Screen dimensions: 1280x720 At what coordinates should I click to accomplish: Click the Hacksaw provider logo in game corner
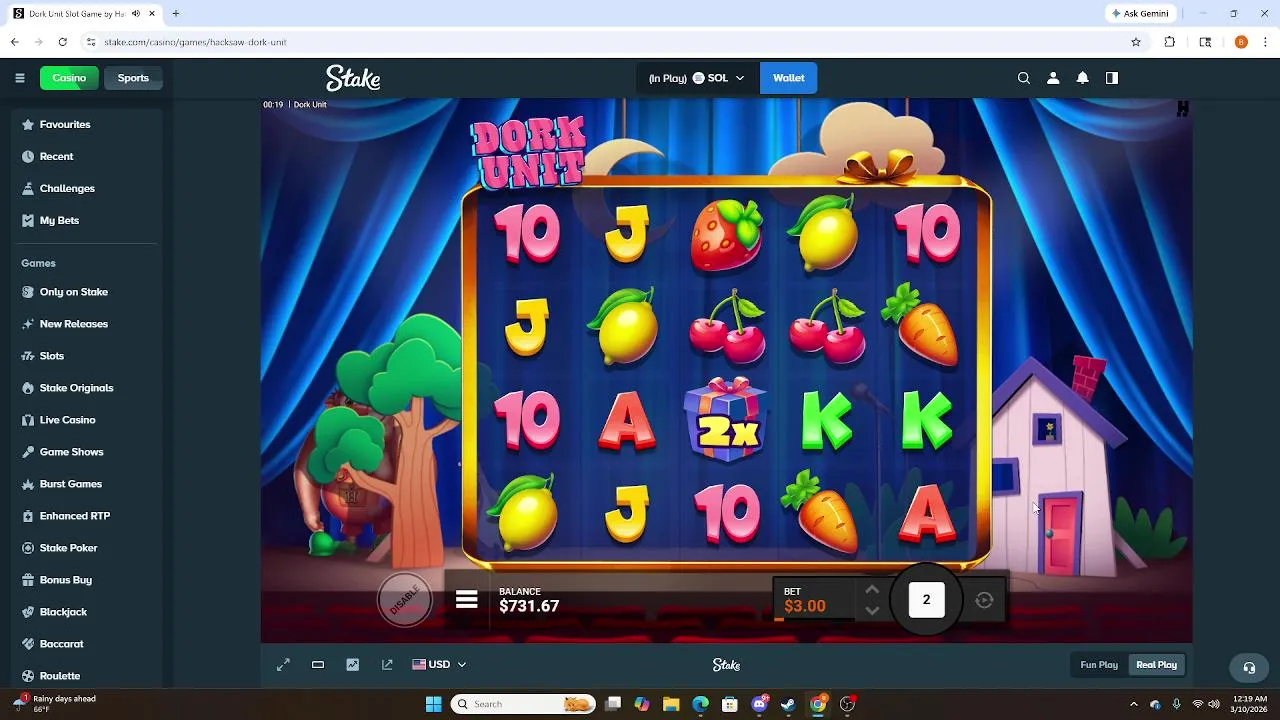[x=1183, y=108]
